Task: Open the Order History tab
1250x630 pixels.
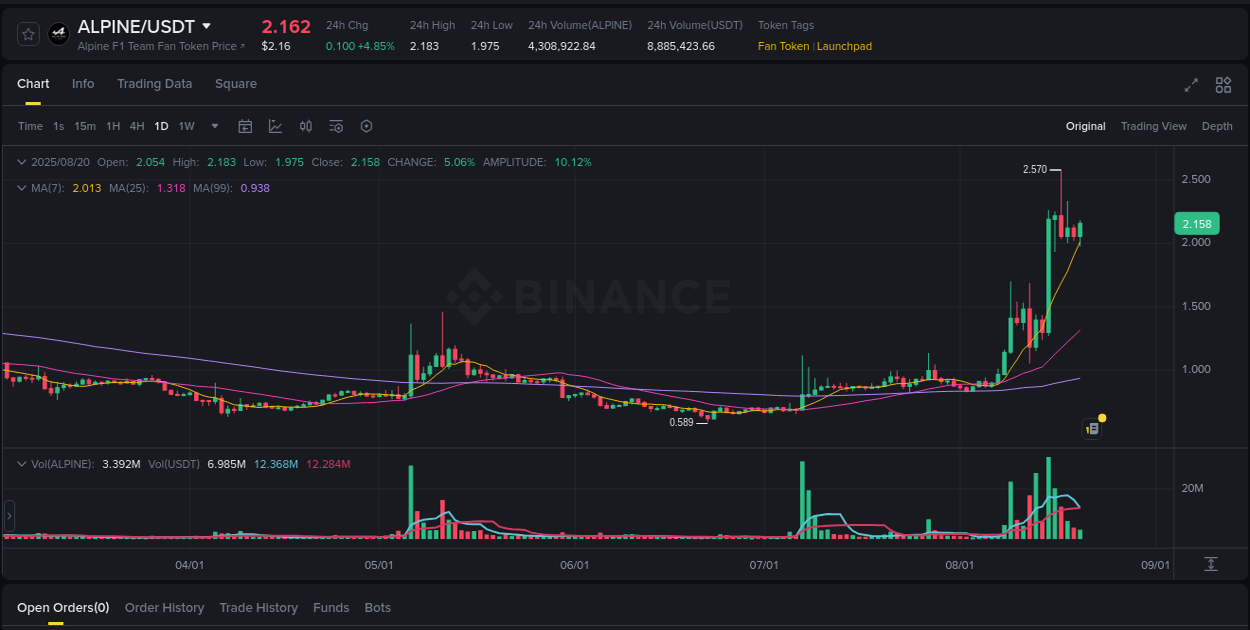Action: pos(164,607)
